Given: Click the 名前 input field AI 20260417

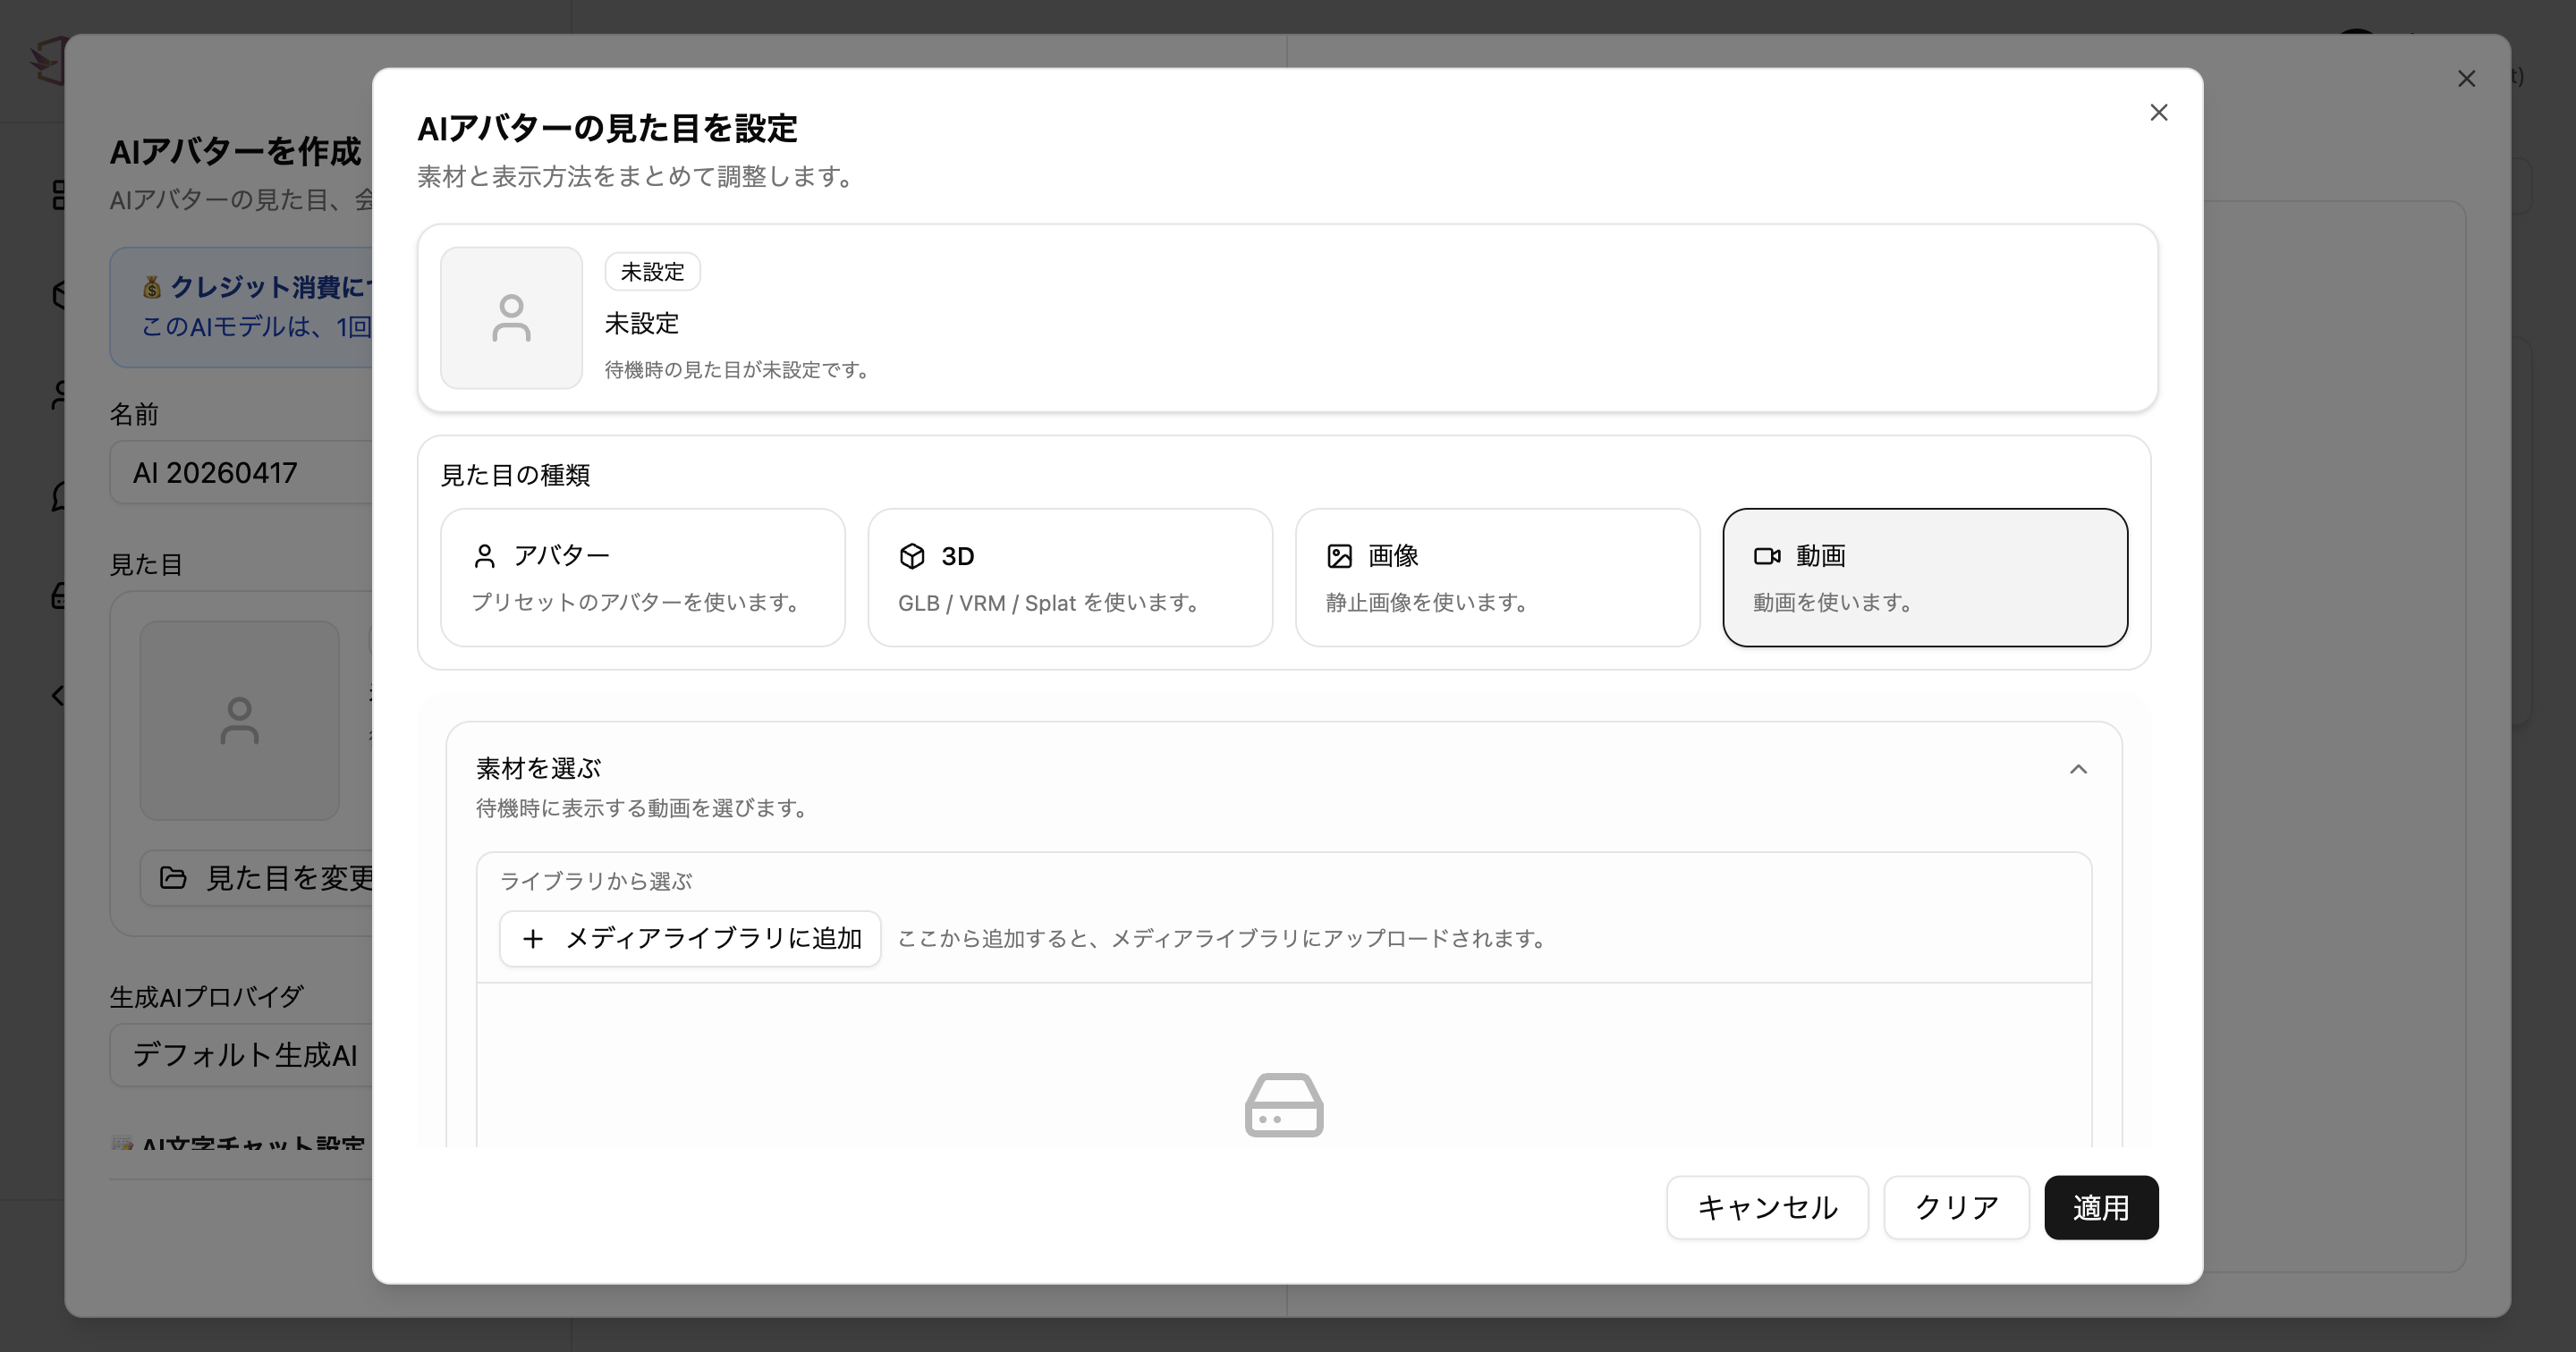Looking at the screenshot, I should pyautogui.click(x=241, y=472).
